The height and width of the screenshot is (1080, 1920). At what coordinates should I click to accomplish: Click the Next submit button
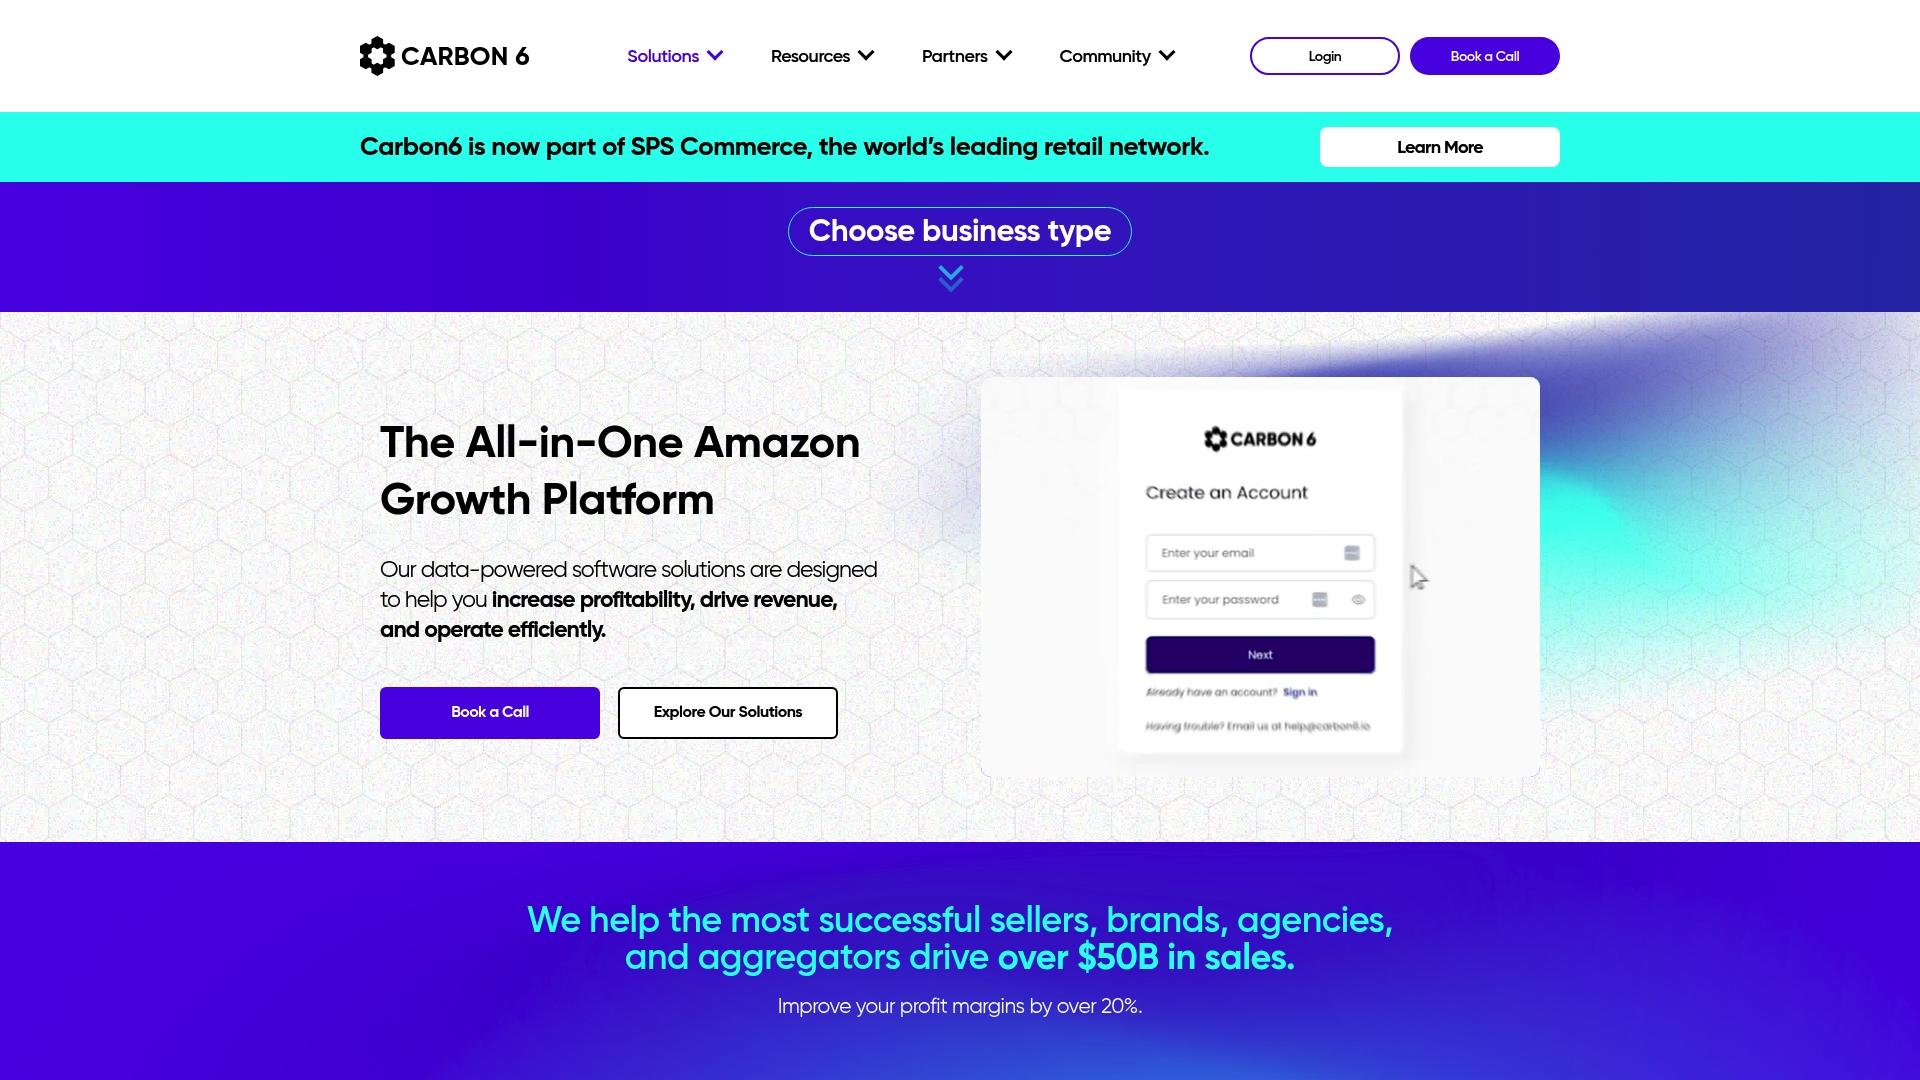pos(1259,654)
